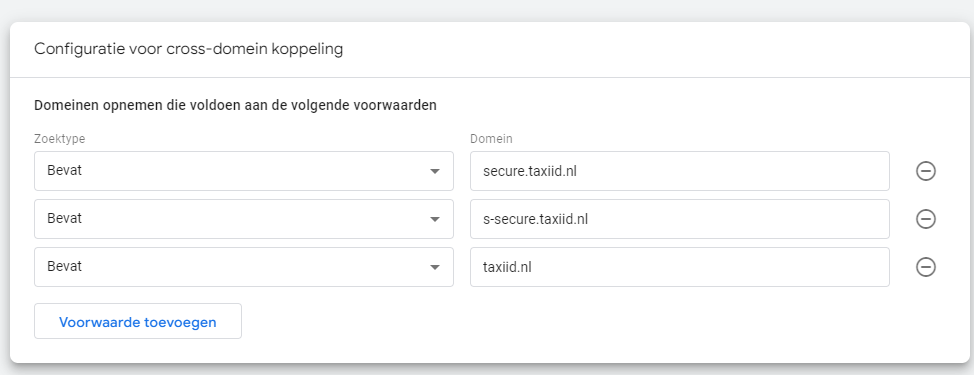This screenshot has width=974, height=375.
Task: Remove the s-secure.taxiid.nl condition row
Action: tap(926, 219)
